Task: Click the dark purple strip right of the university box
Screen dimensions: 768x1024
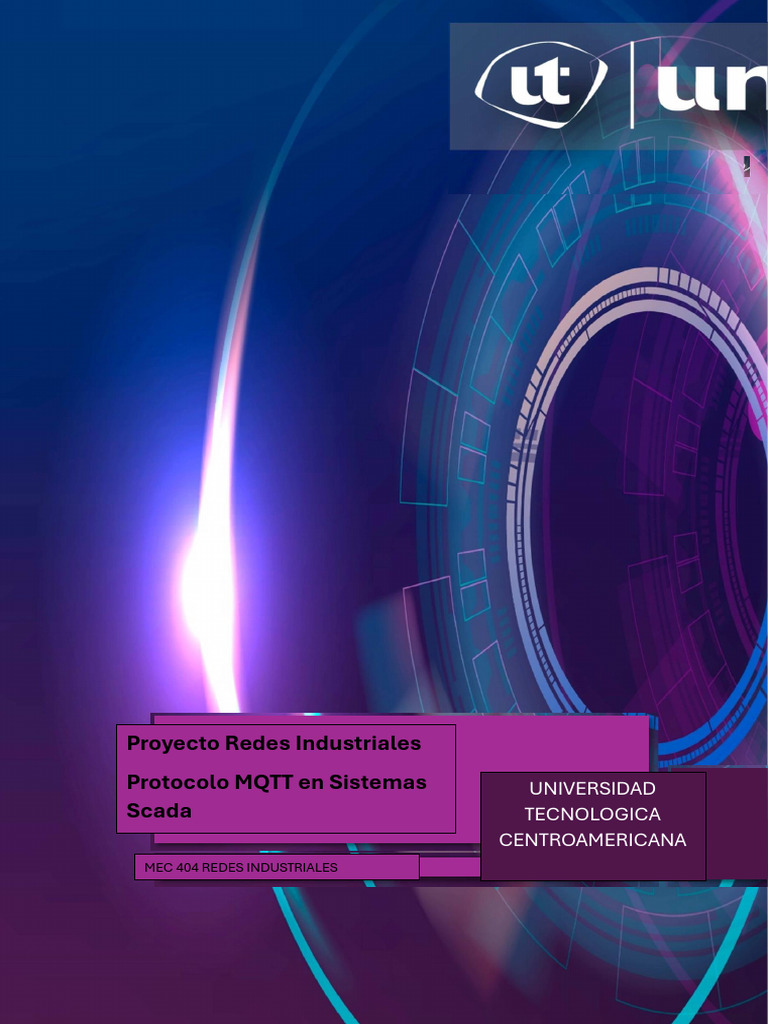Action: (737, 824)
